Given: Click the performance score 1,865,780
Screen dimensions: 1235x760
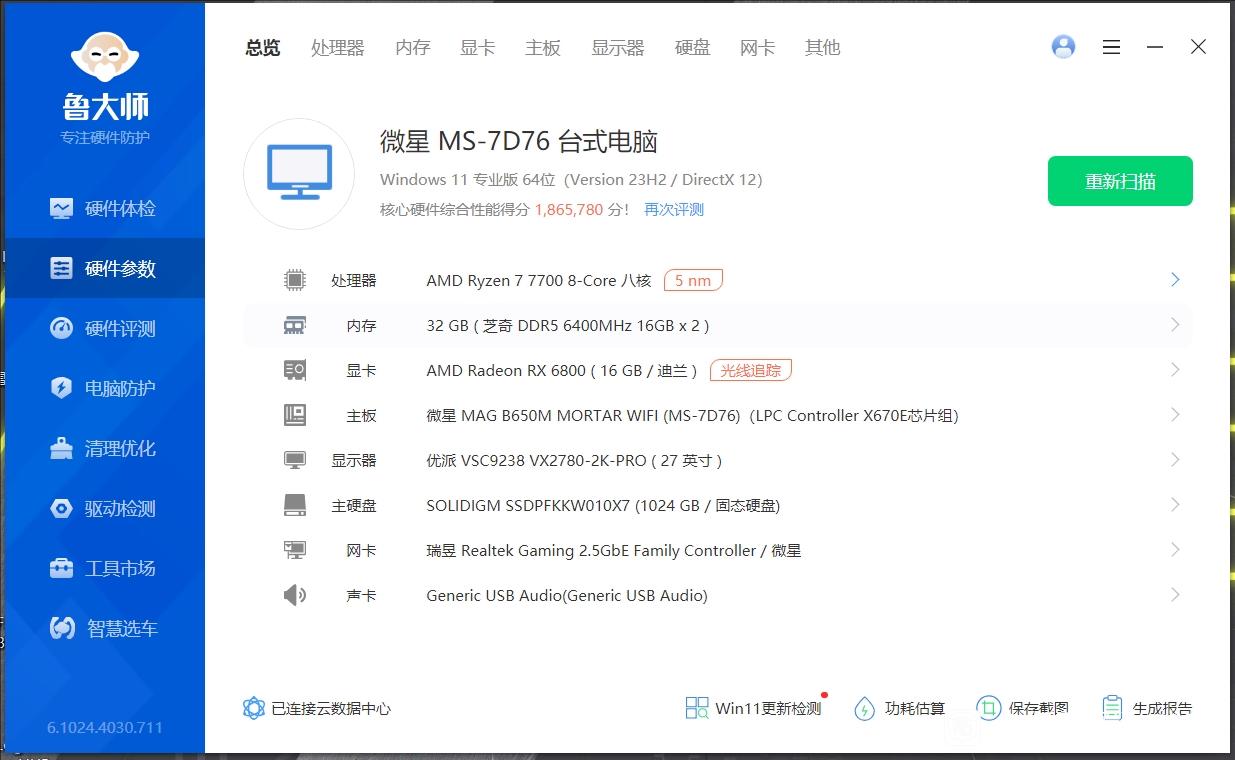Looking at the screenshot, I should click(569, 210).
